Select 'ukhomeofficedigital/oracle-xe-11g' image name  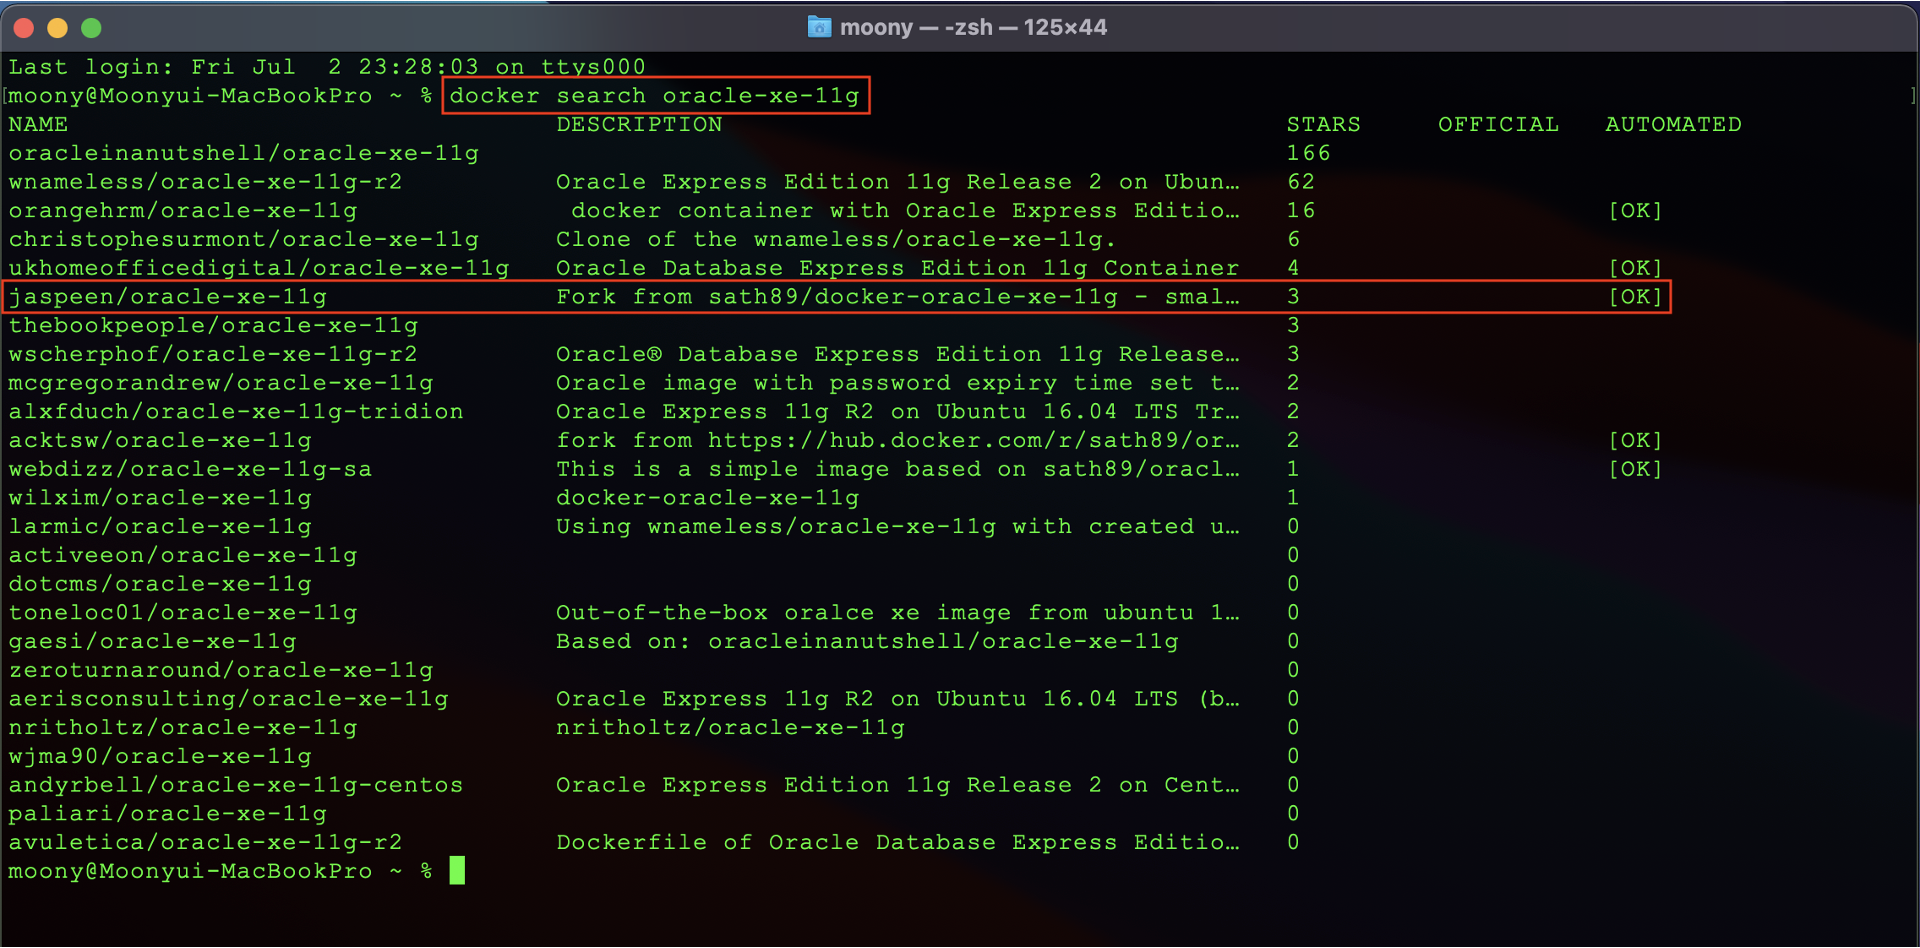tap(259, 269)
